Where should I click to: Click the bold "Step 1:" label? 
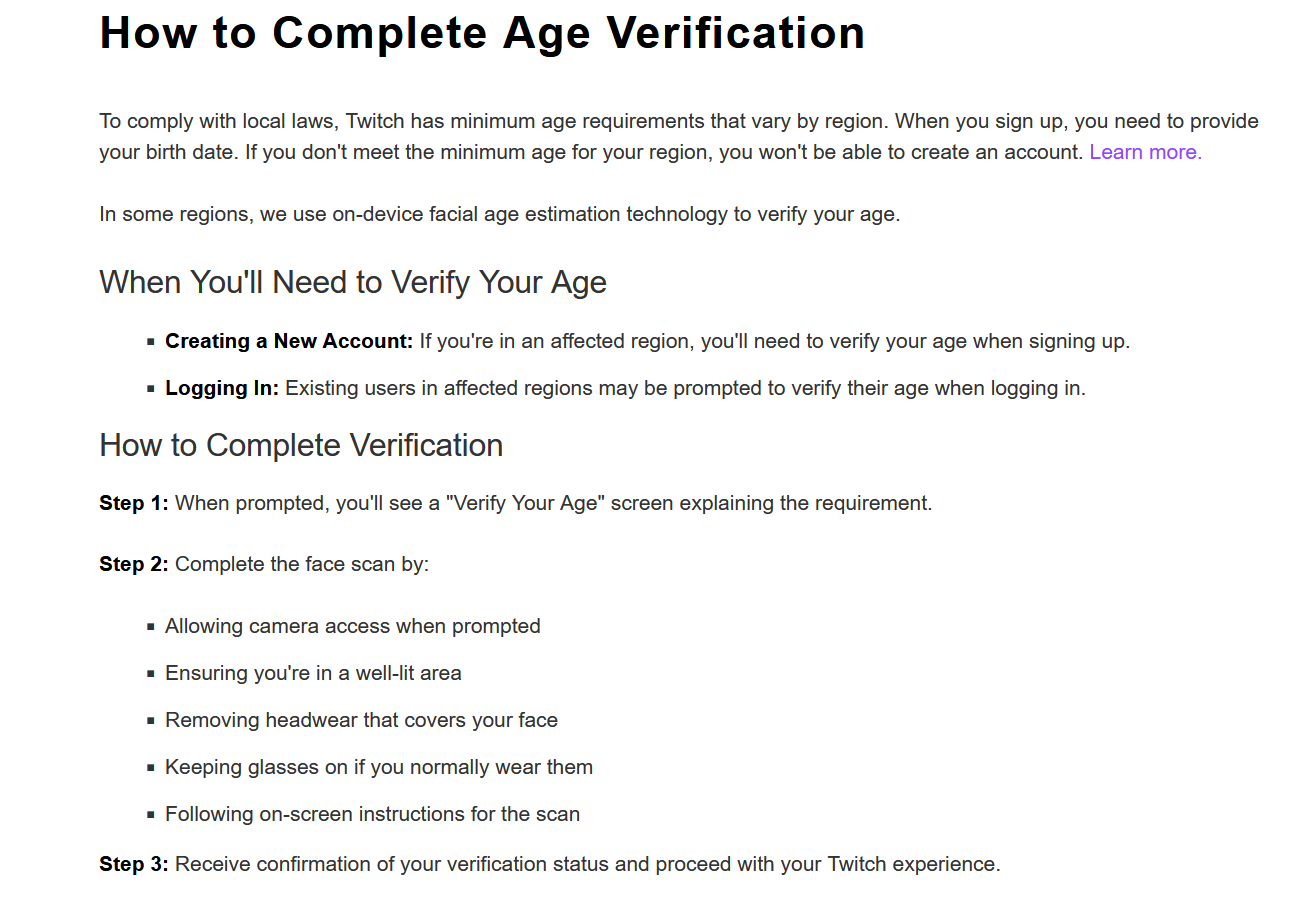click(x=134, y=503)
